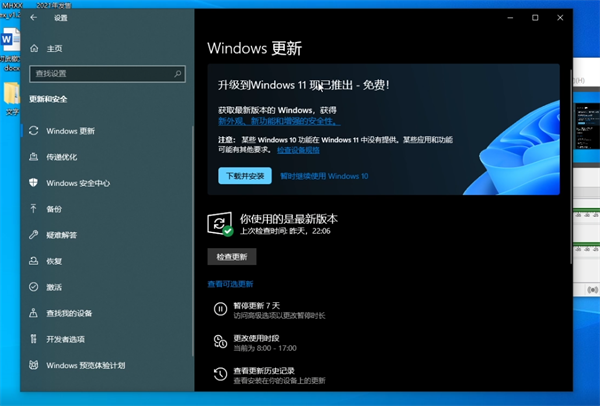This screenshot has width=600, height=406.
Task: Open 疑难解答 wrench icon
Action: (x=34, y=235)
